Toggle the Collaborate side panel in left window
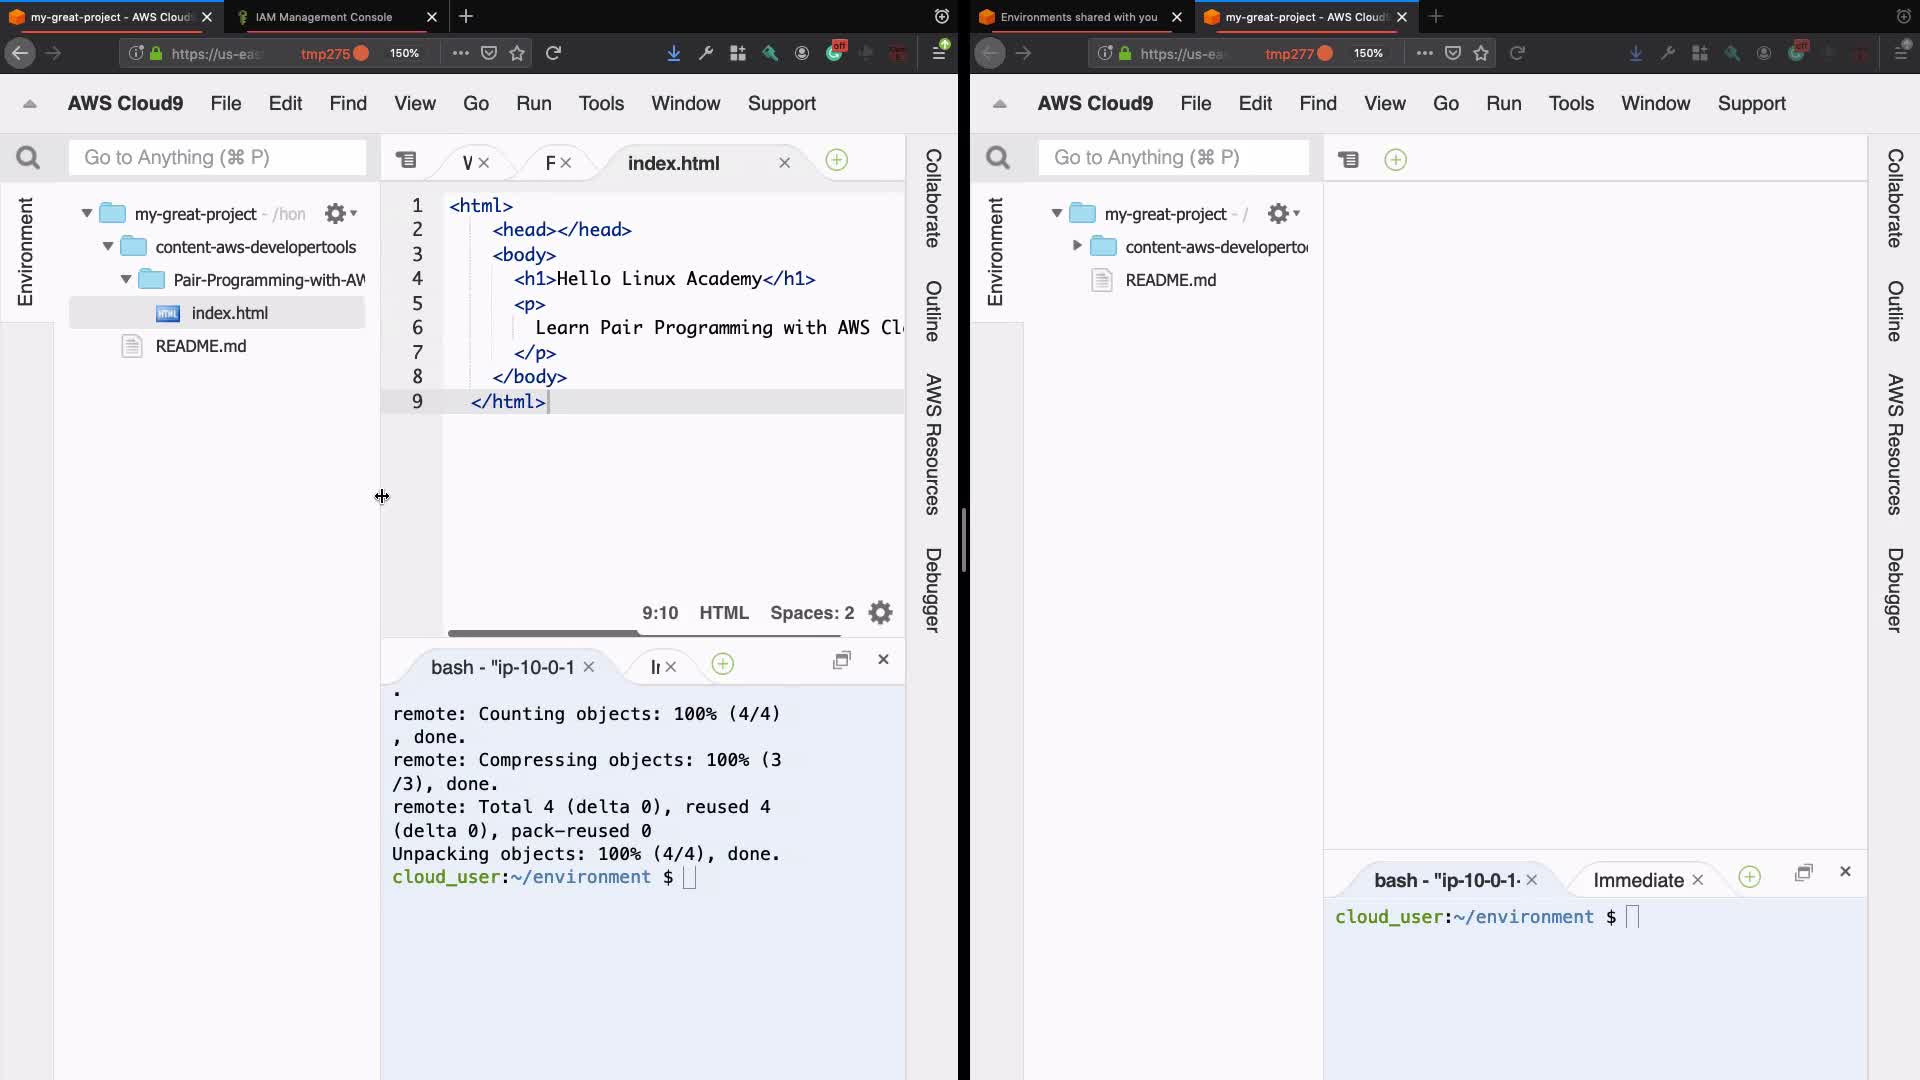 click(932, 198)
